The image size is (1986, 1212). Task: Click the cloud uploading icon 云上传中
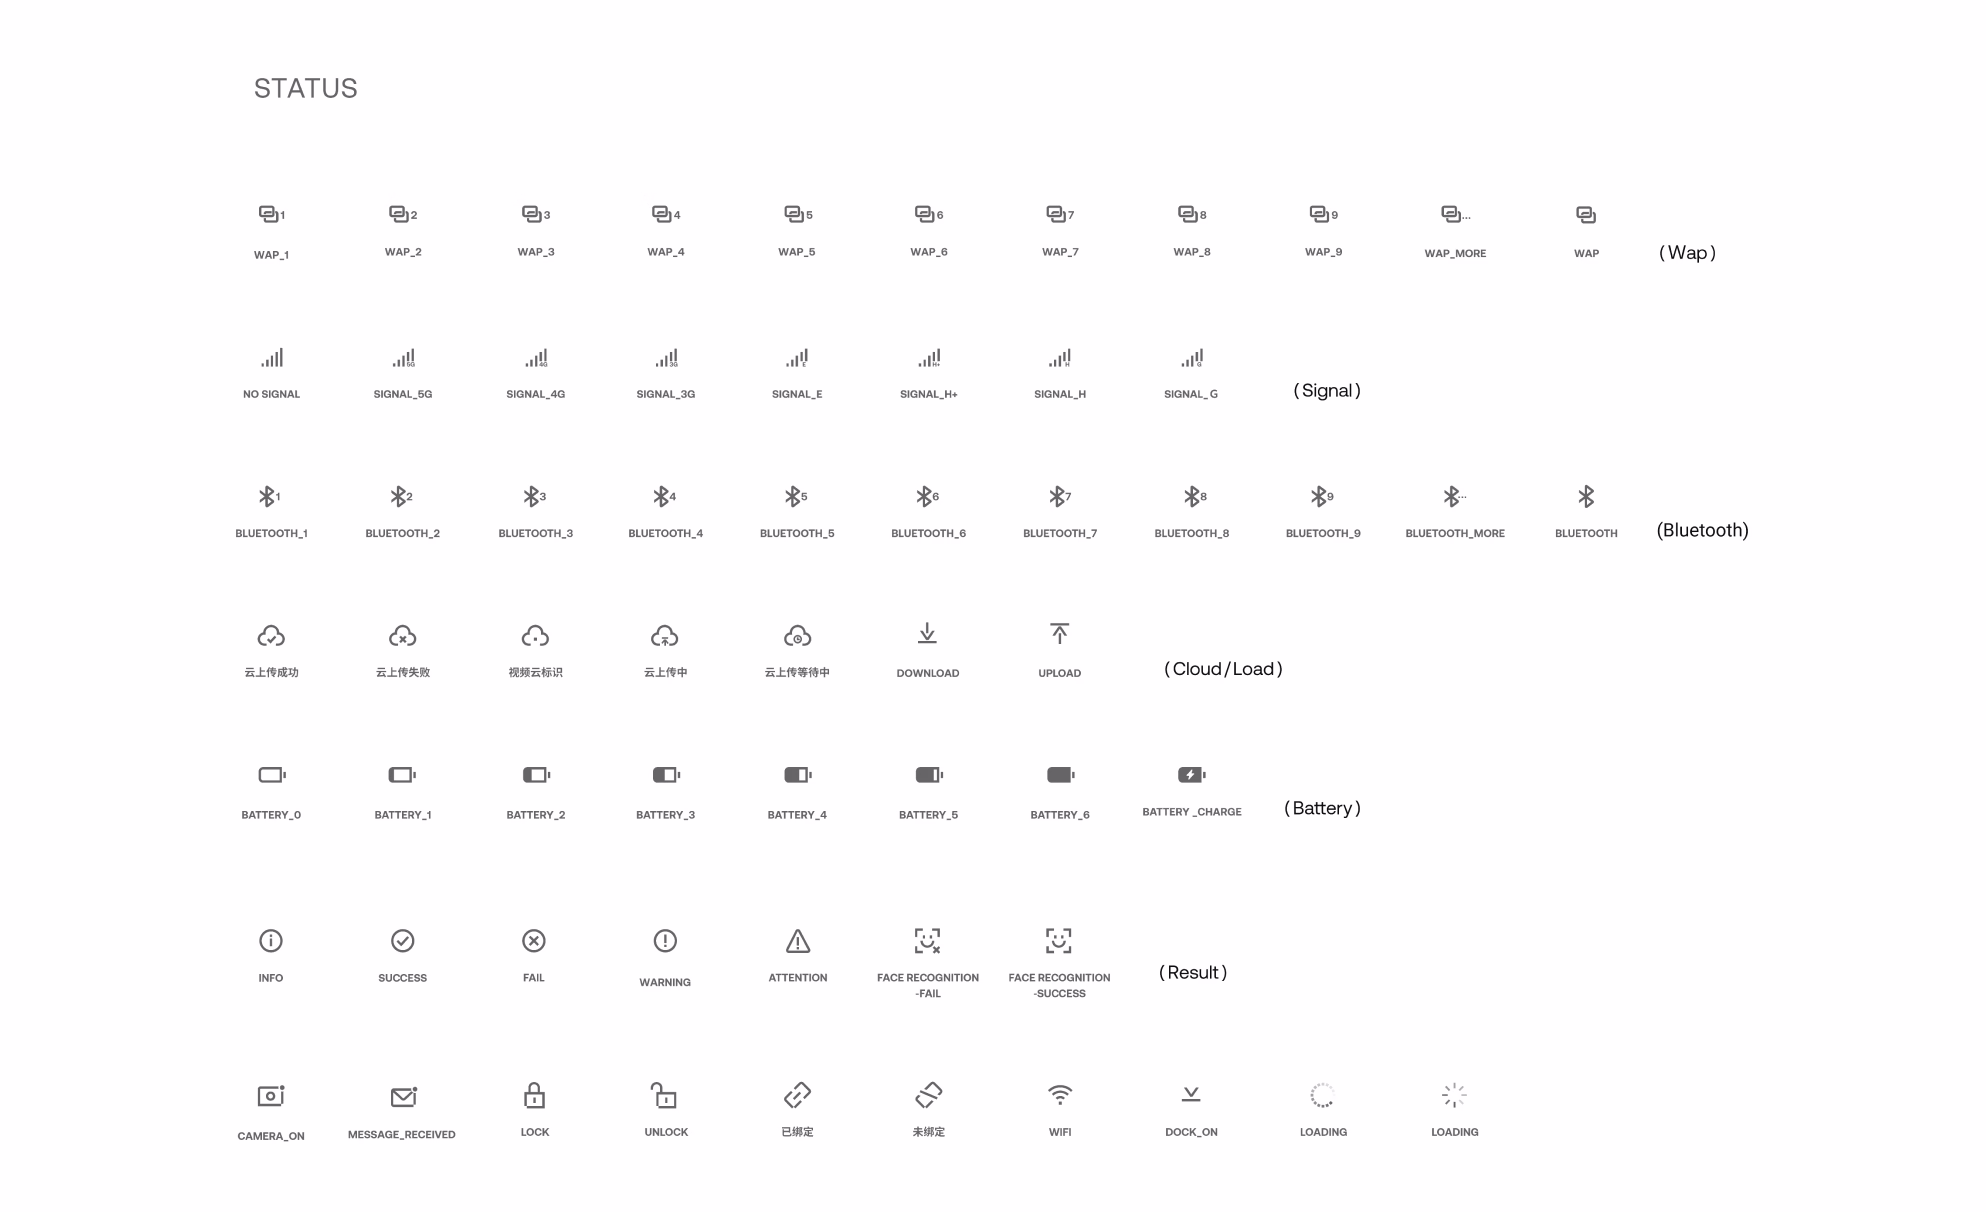(x=665, y=636)
